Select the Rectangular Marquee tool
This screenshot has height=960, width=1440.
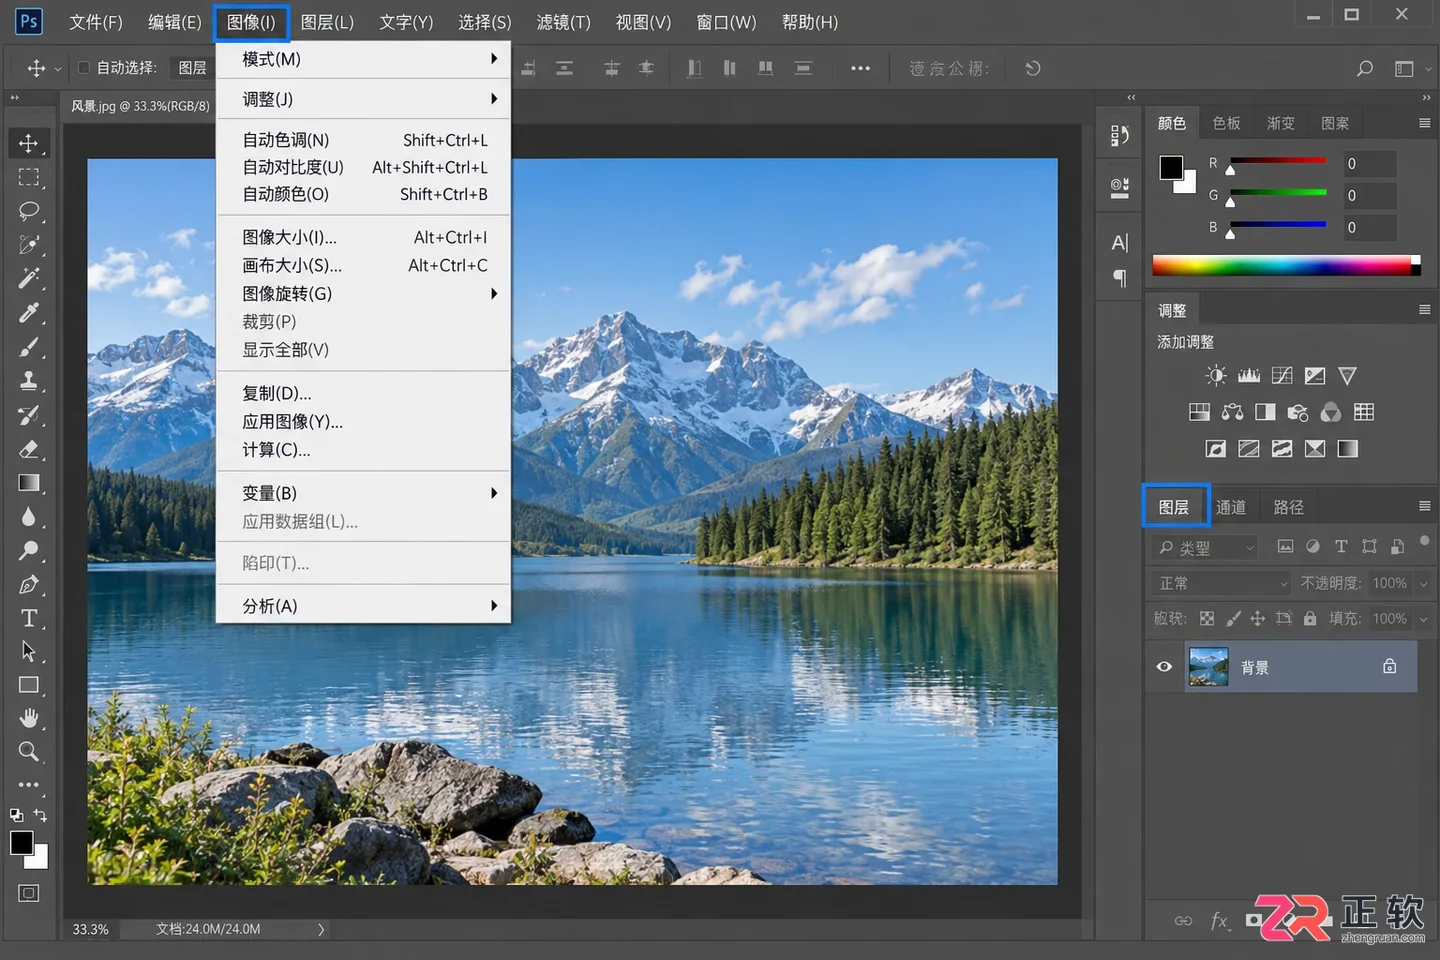(x=29, y=177)
